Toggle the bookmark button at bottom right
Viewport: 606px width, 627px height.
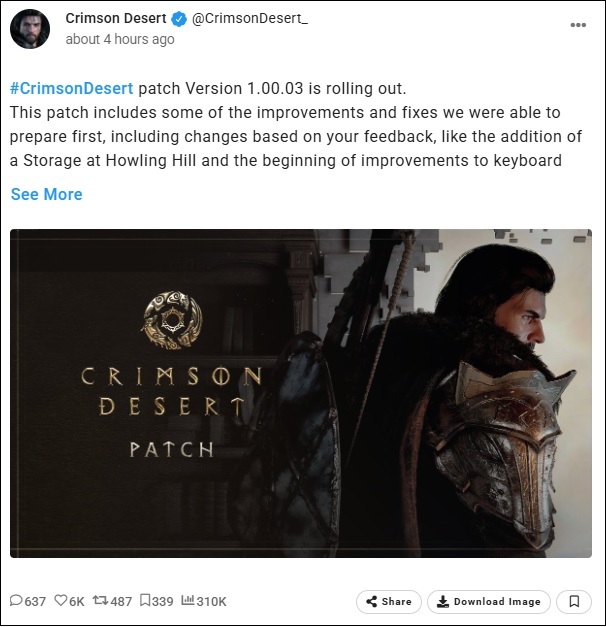(x=574, y=601)
